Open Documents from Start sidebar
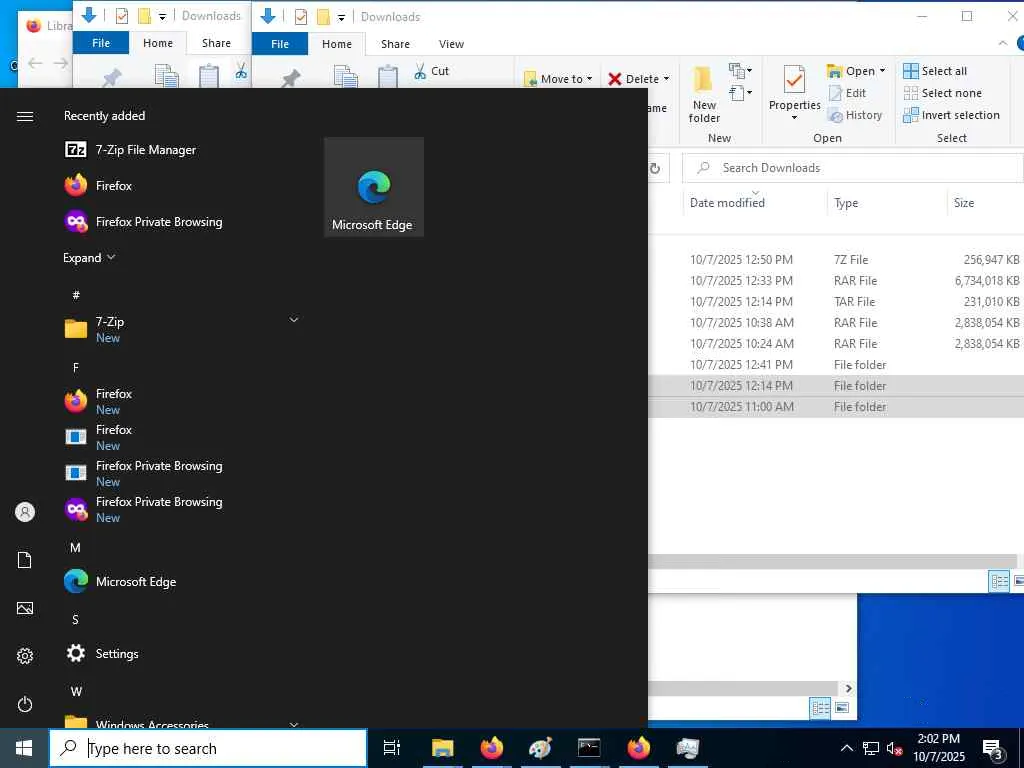This screenshot has height=768, width=1024. coord(25,560)
